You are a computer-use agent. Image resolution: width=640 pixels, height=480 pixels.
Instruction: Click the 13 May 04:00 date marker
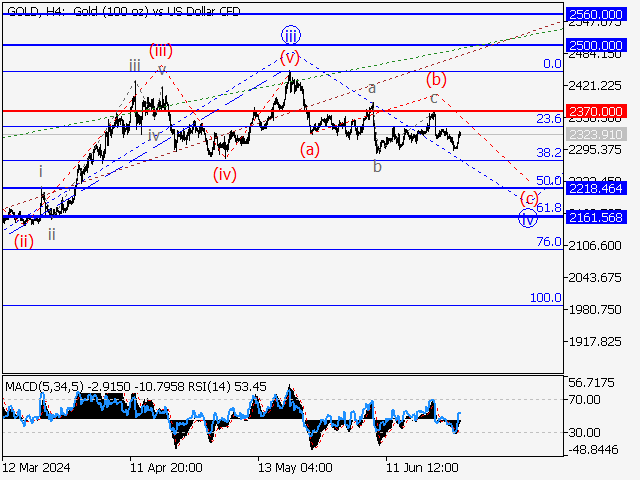294,467
